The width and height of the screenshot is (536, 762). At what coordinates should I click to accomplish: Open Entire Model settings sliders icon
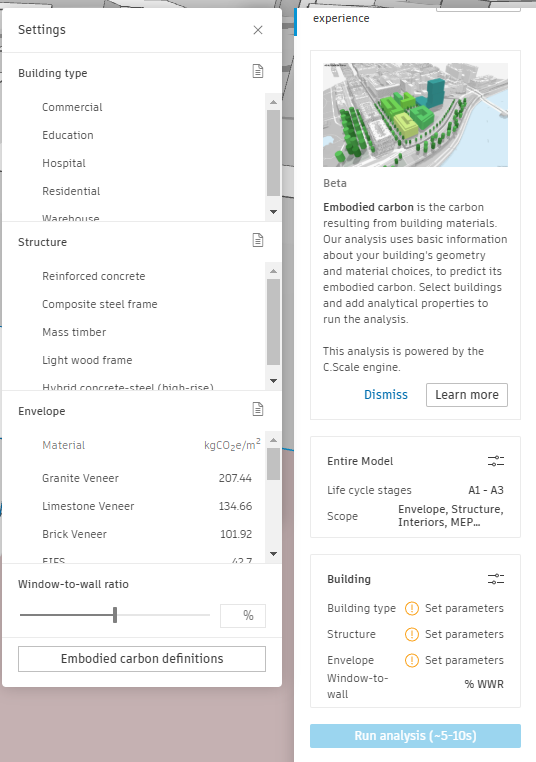coord(496,461)
